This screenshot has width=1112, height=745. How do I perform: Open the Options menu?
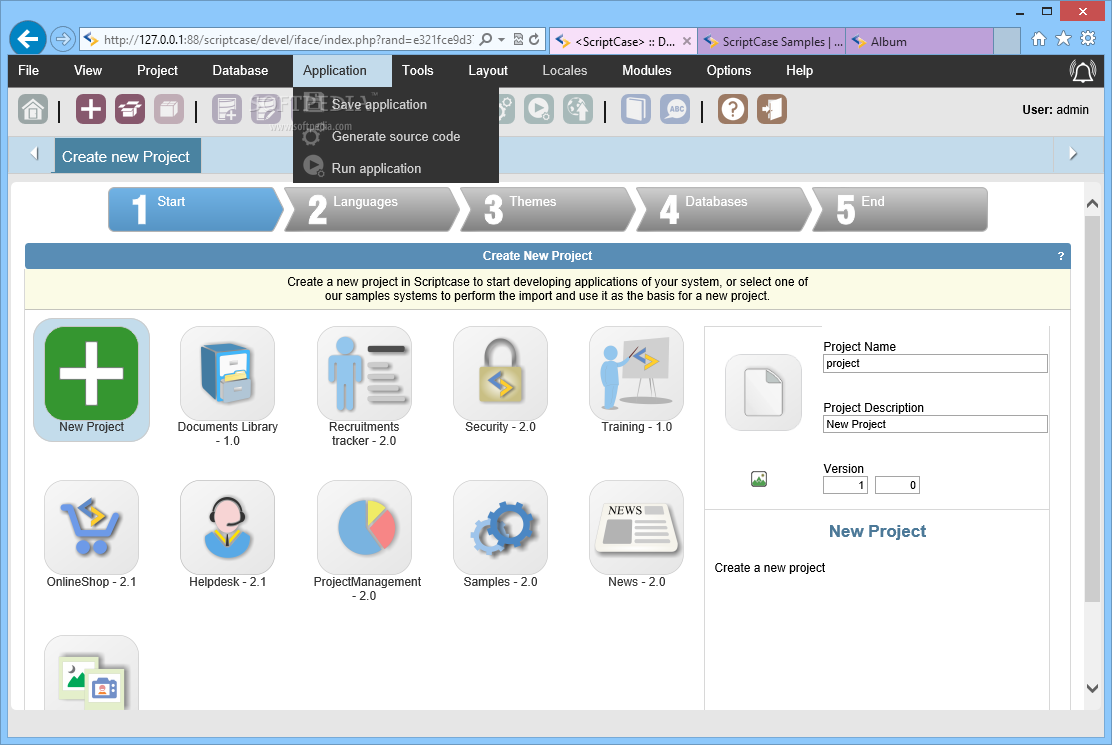[729, 70]
